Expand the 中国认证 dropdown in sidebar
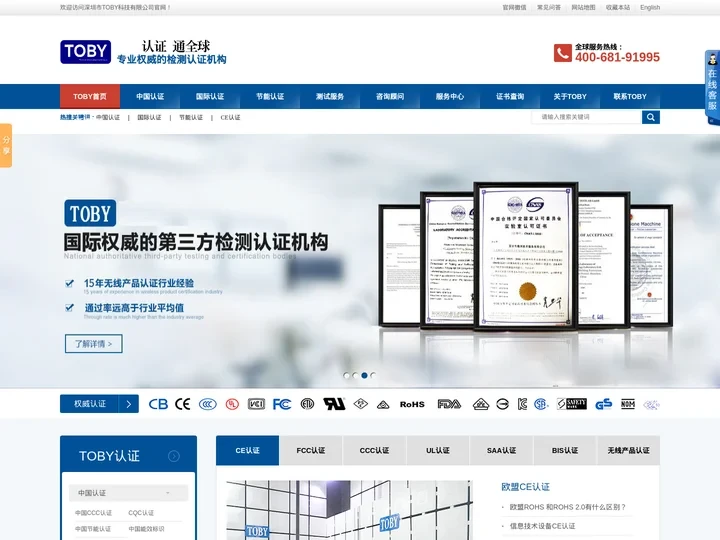Image resolution: width=720 pixels, height=540 pixels. (x=129, y=493)
